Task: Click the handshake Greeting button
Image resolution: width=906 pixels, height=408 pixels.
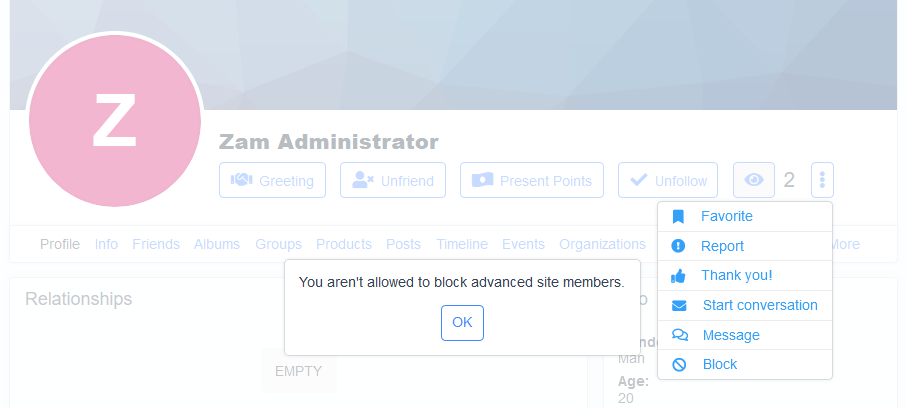Action: pyautogui.click(x=272, y=180)
